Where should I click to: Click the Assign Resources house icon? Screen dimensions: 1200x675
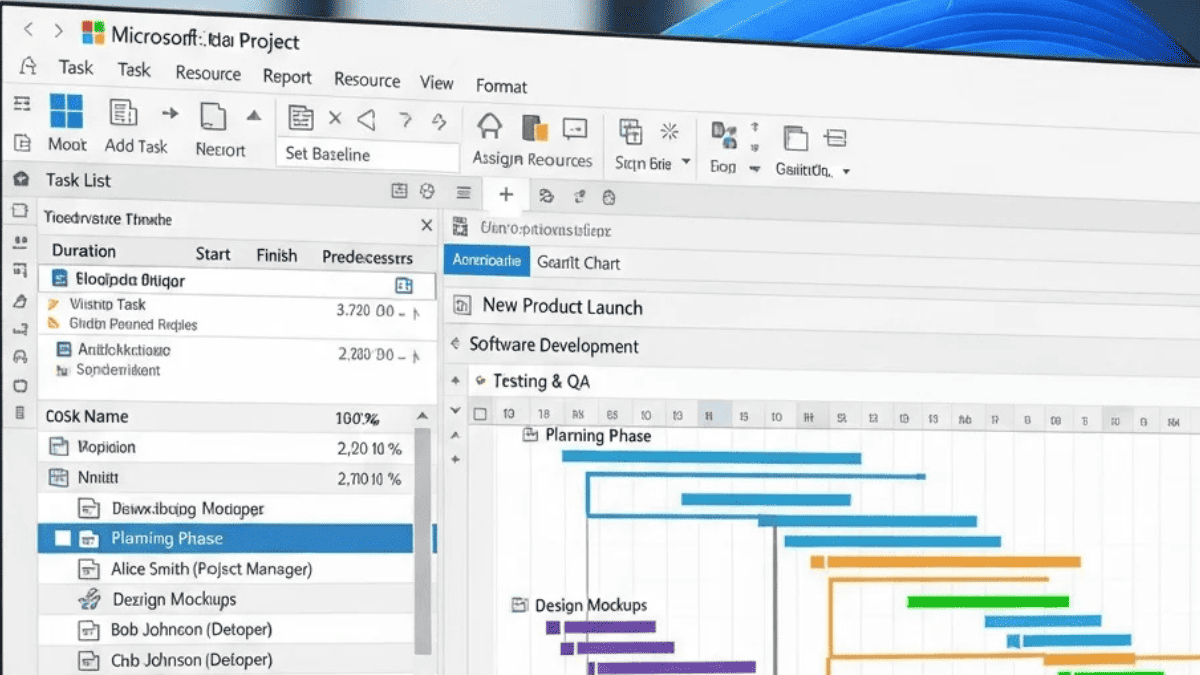489,127
